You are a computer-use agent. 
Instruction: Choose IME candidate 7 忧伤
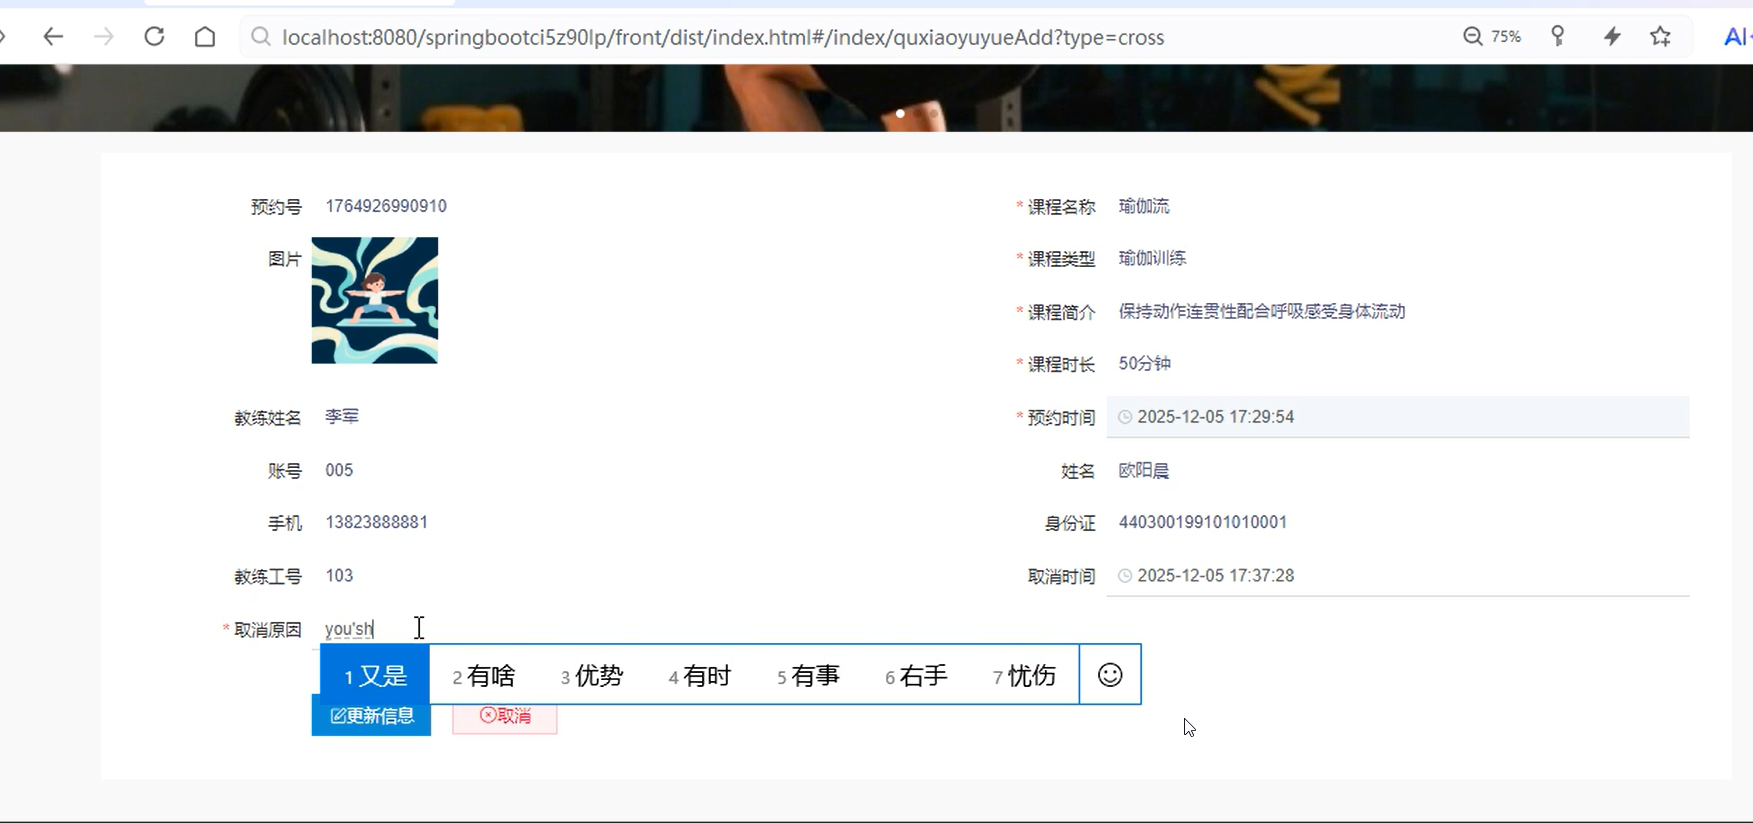point(1024,676)
